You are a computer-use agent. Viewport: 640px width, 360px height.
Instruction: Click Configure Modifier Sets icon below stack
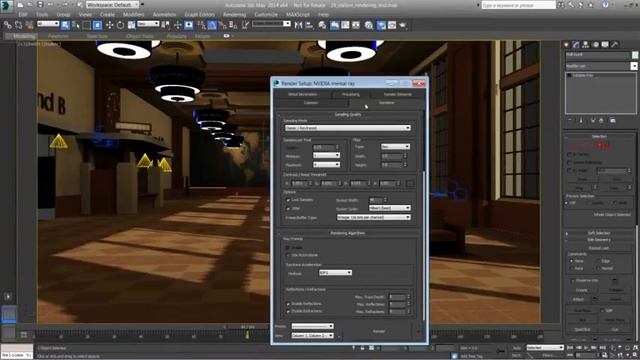pyautogui.click(x=613, y=120)
